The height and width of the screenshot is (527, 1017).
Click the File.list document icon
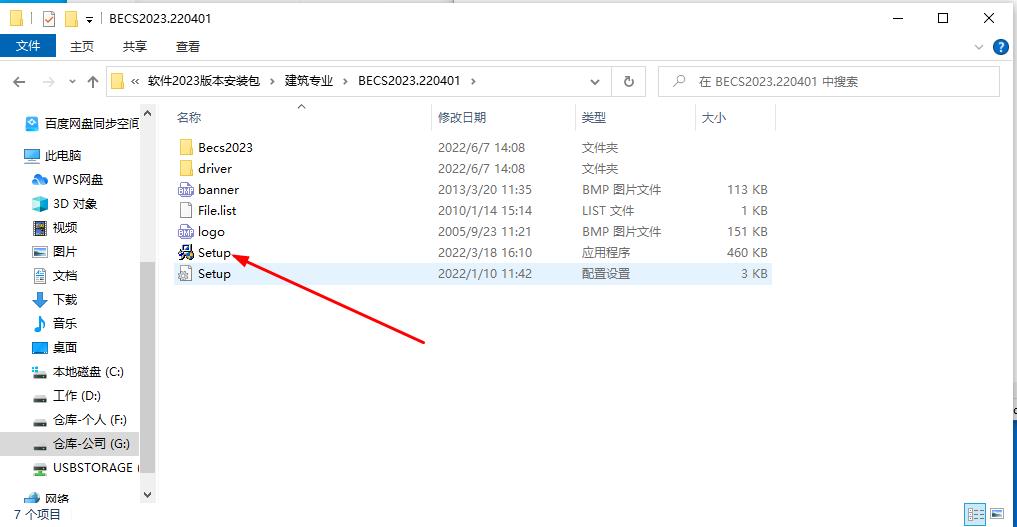pos(186,211)
